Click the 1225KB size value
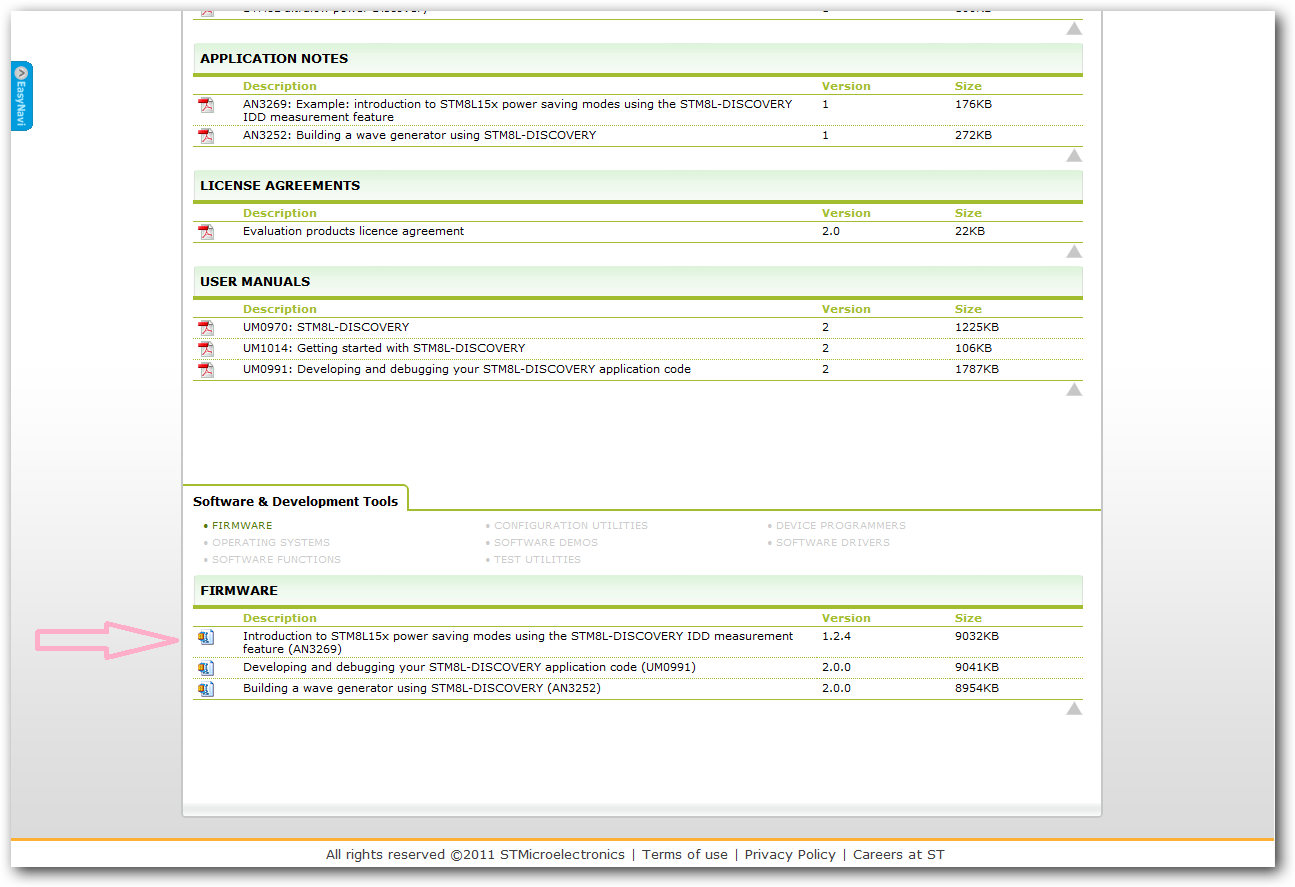The image size is (1295, 887). pyautogui.click(x=977, y=327)
